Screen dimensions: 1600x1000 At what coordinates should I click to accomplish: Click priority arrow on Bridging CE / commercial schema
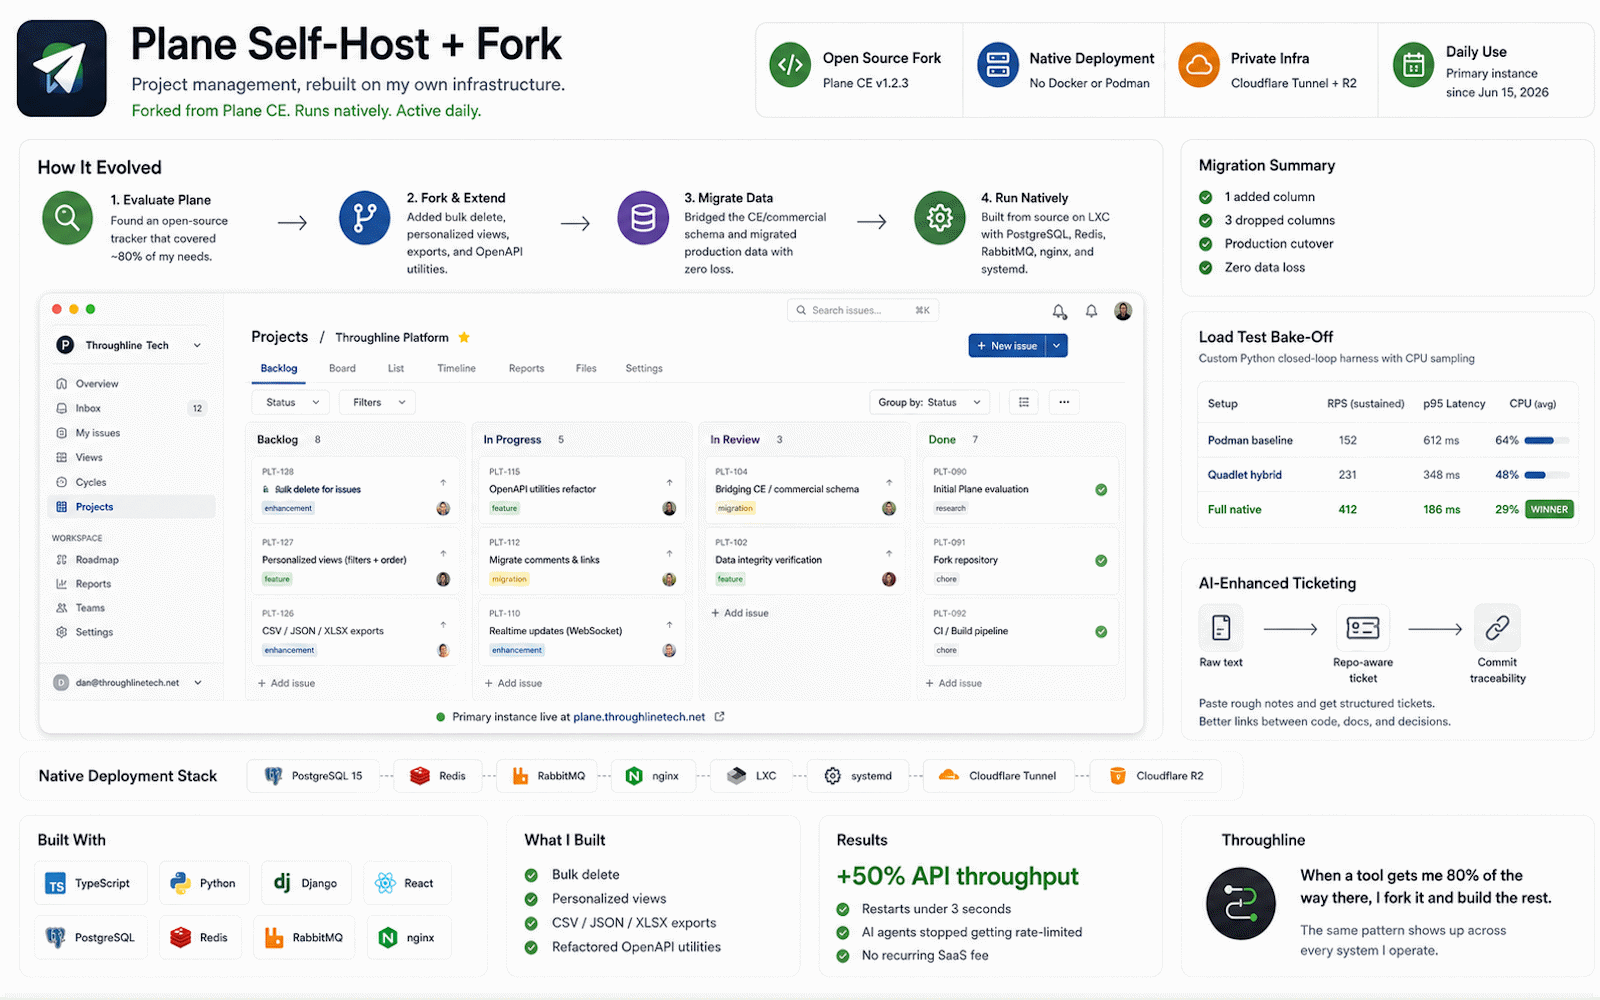(x=889, y=482)
